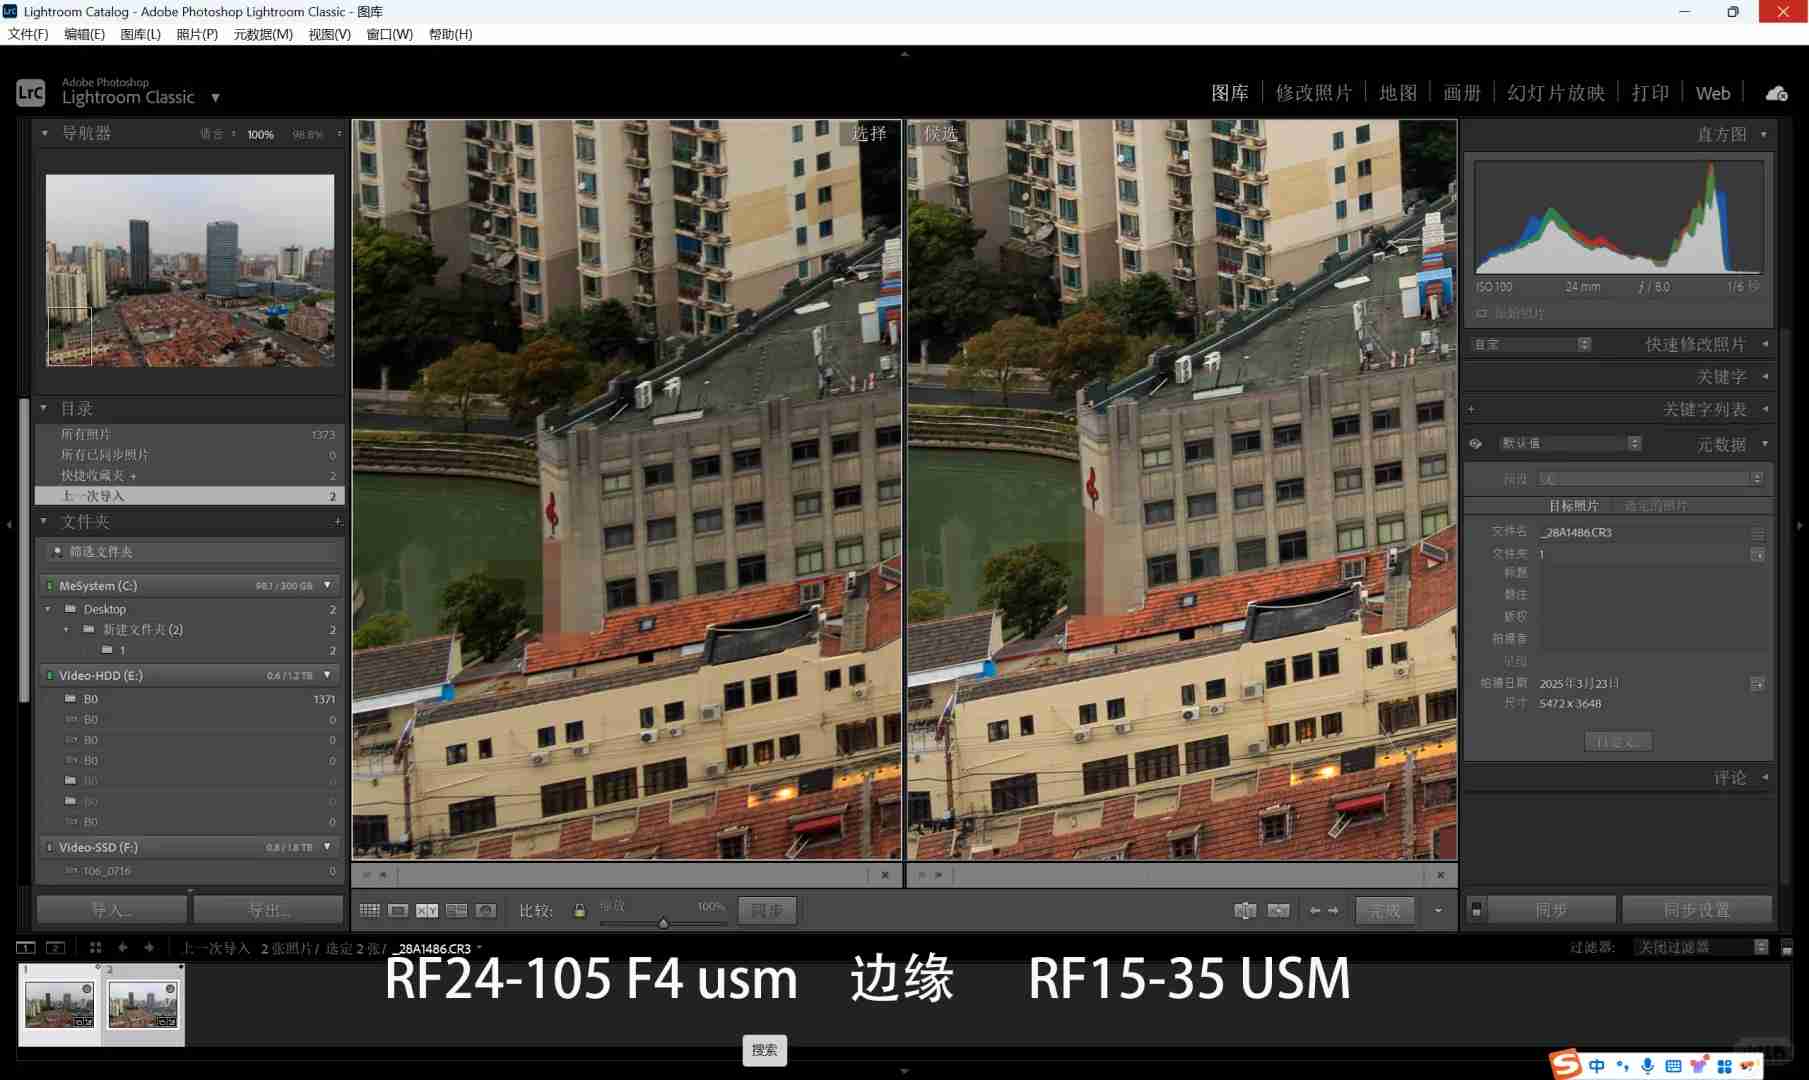Open the 元数据(M) menu
This screenshot has height=1080, width=1809.
263,34
